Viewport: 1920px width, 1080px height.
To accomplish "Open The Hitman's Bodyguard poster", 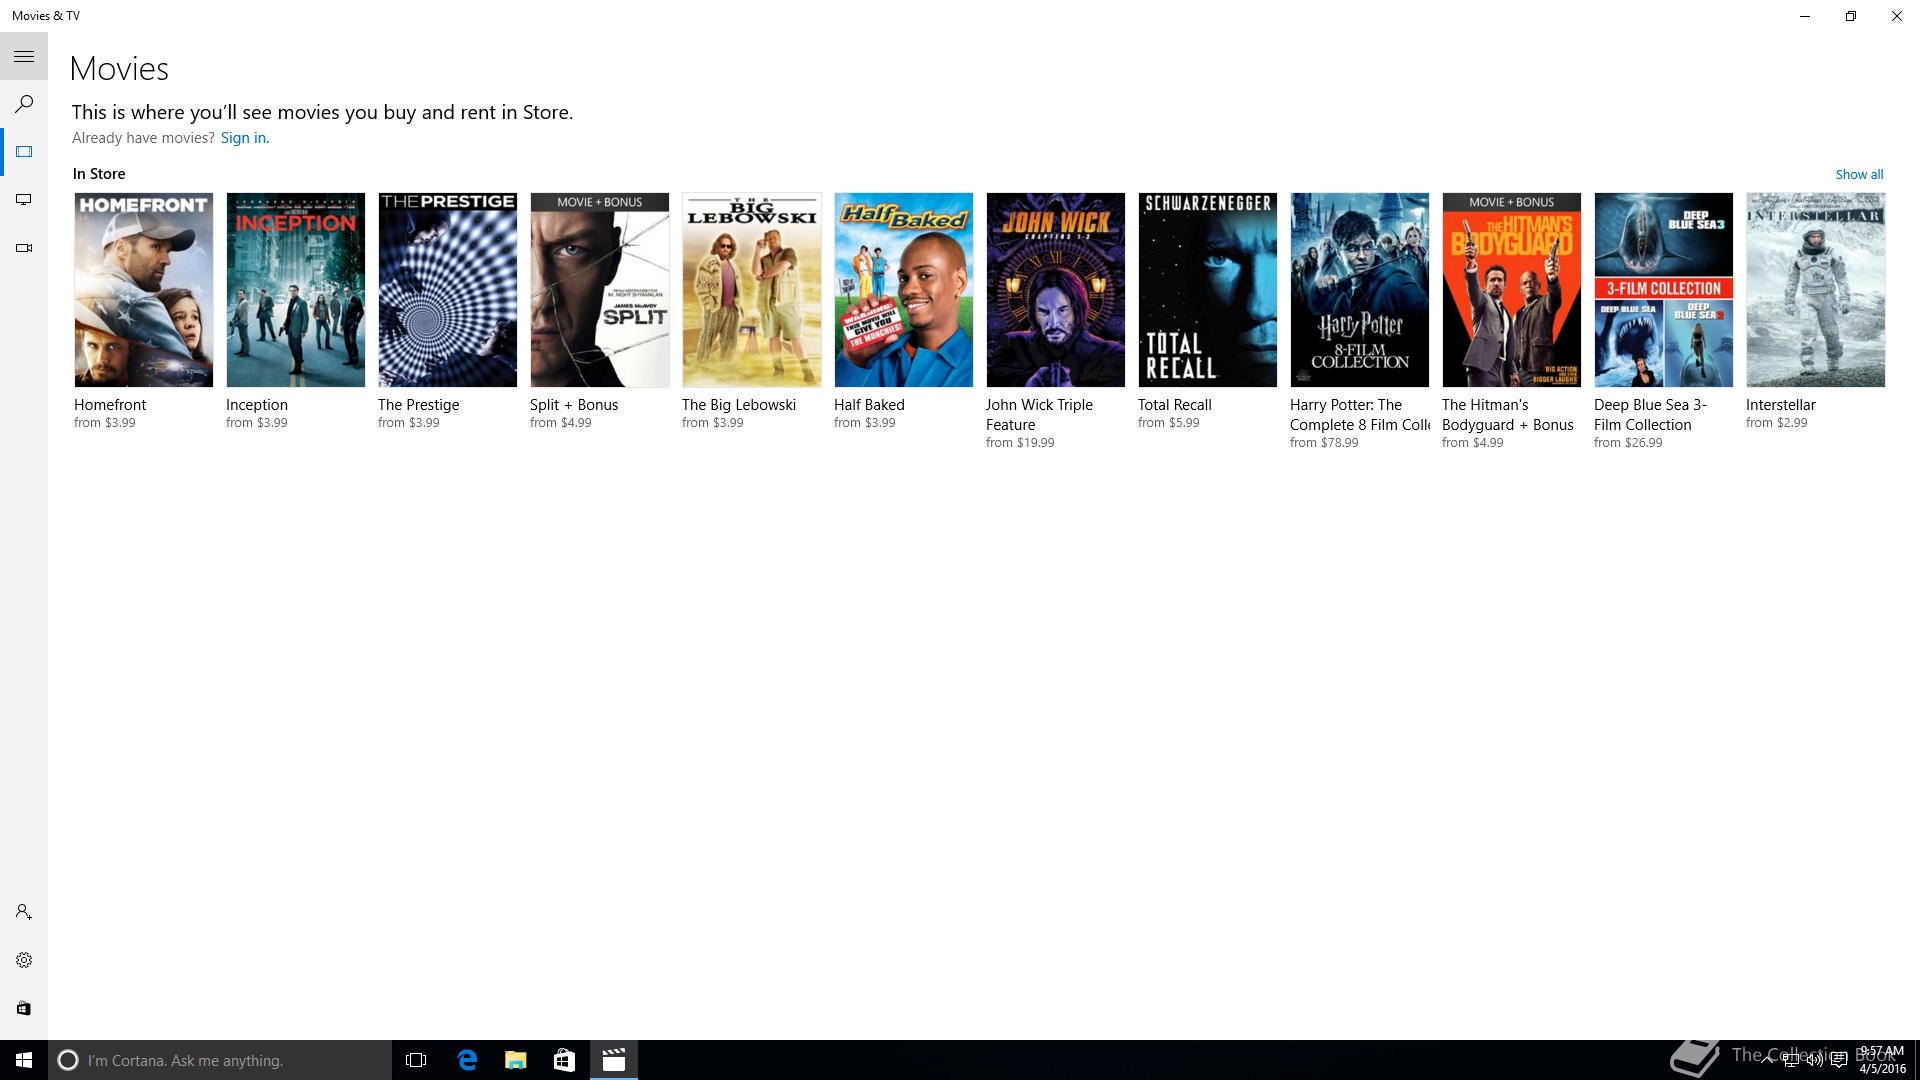I will coord(1512,290).
